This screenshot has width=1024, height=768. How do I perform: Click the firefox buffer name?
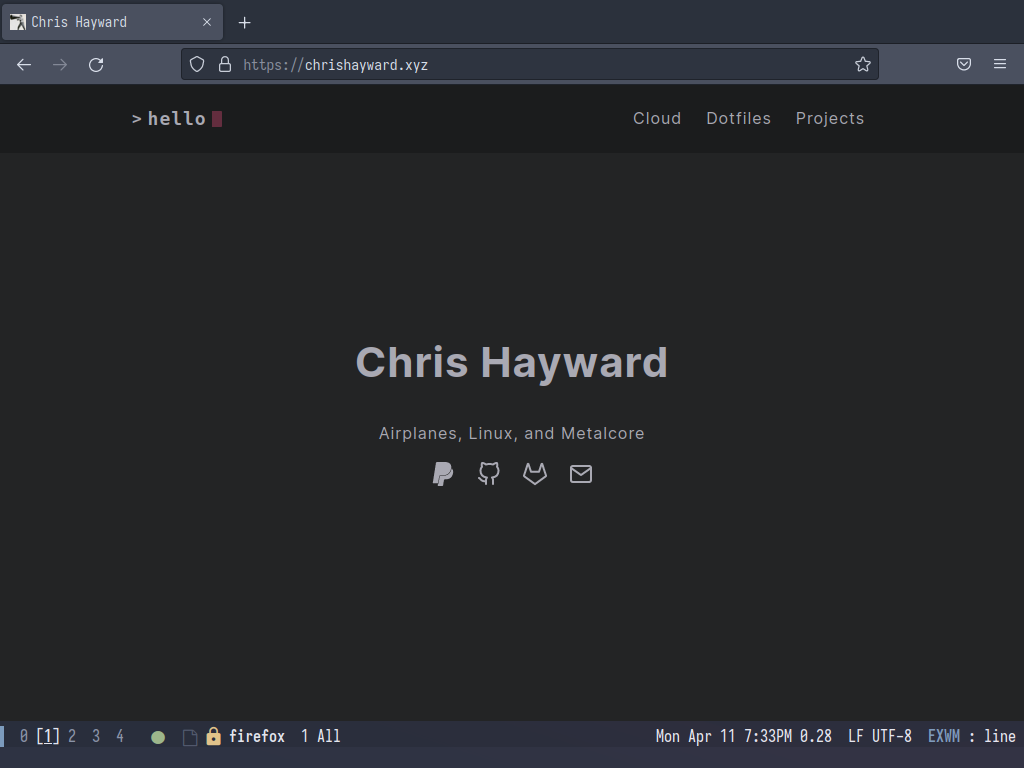pyautogui.click(x=257, y=737)
